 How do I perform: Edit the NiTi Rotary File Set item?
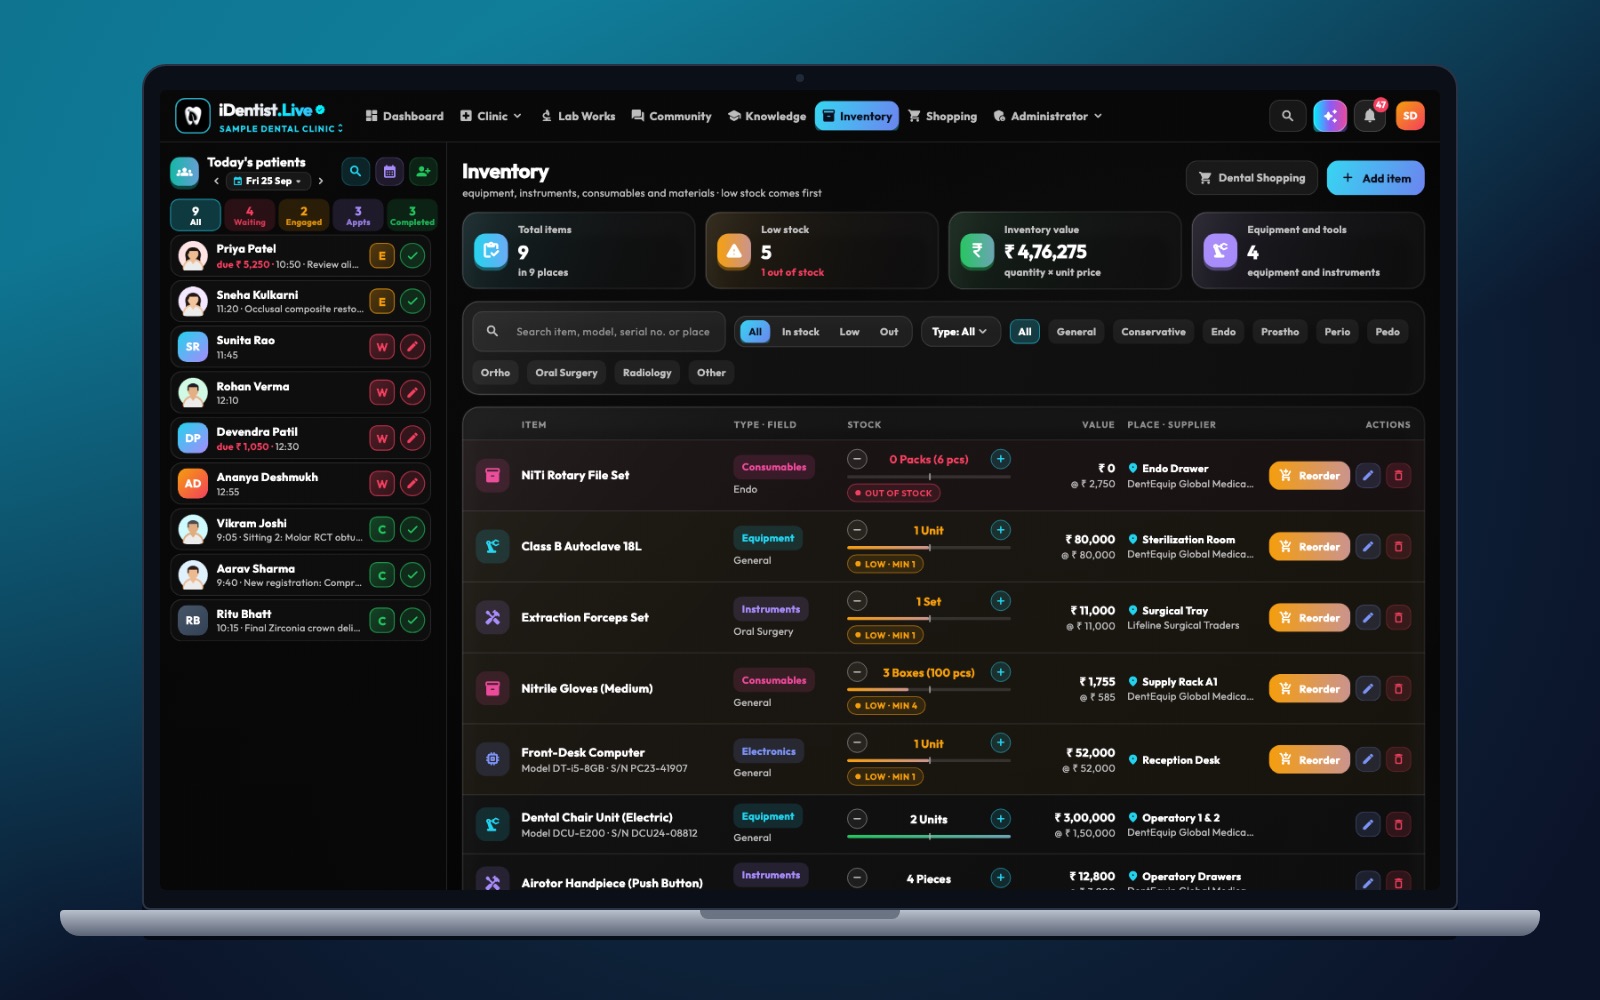pos(1368,476)
